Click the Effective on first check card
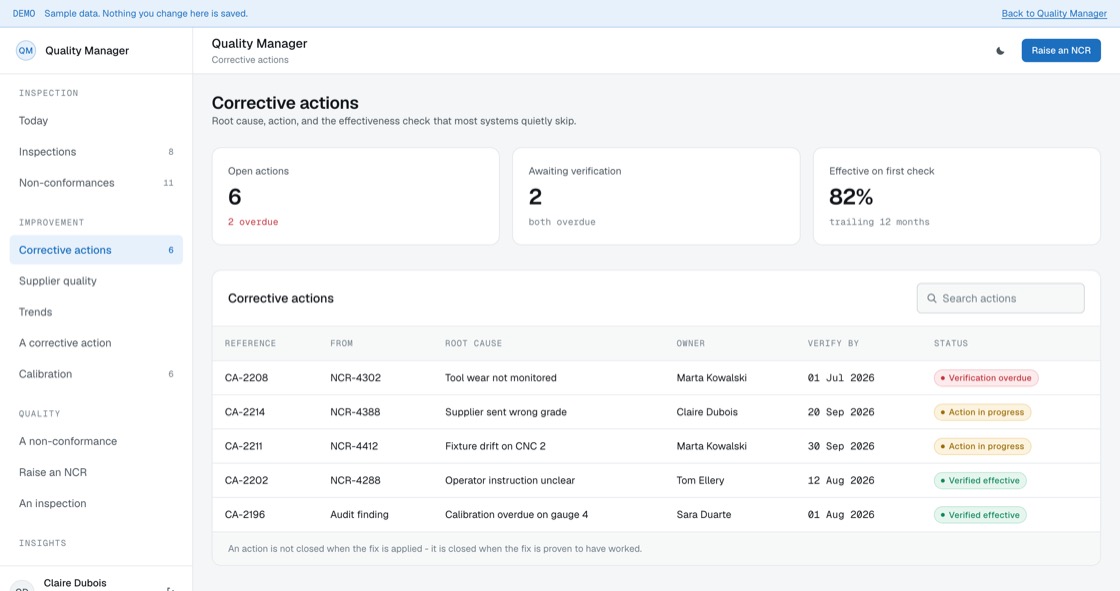1120x591 pixels. click(957, 197)
